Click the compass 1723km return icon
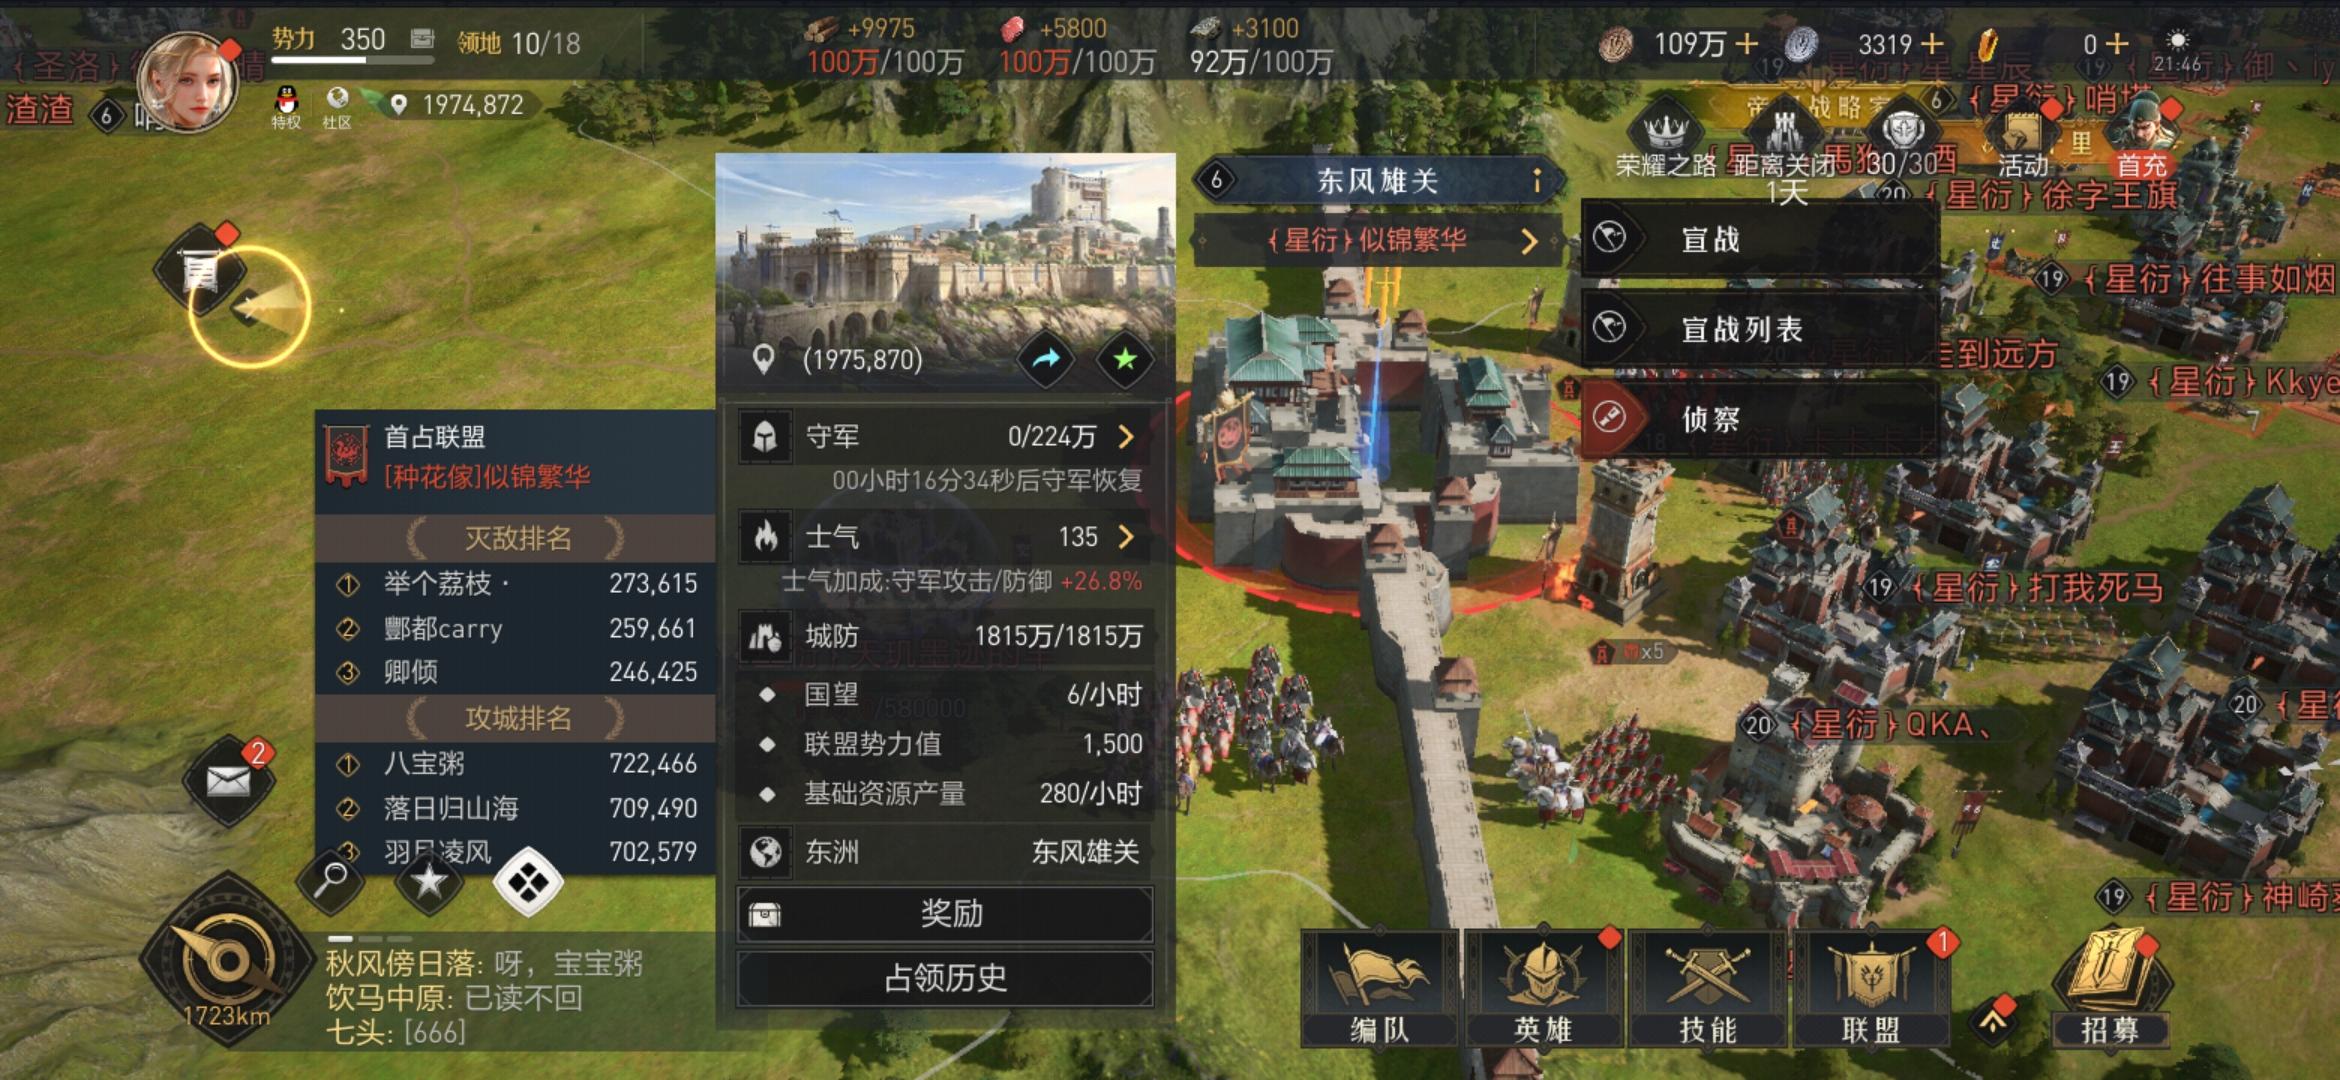The width and height of the screenshot is (2340, 1080). click(x=228, y=962)
